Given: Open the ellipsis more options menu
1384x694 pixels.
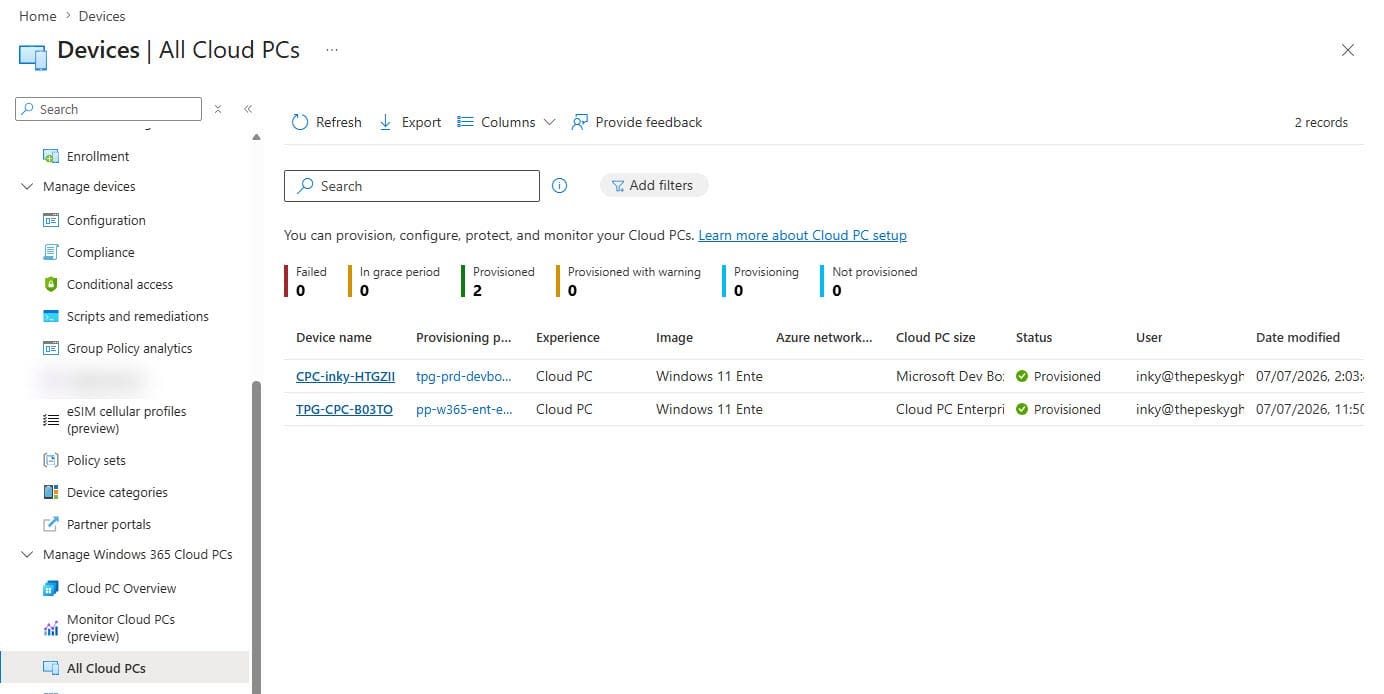Looking at the screenshot, I should pyautogui.click(x=332, y=50).
